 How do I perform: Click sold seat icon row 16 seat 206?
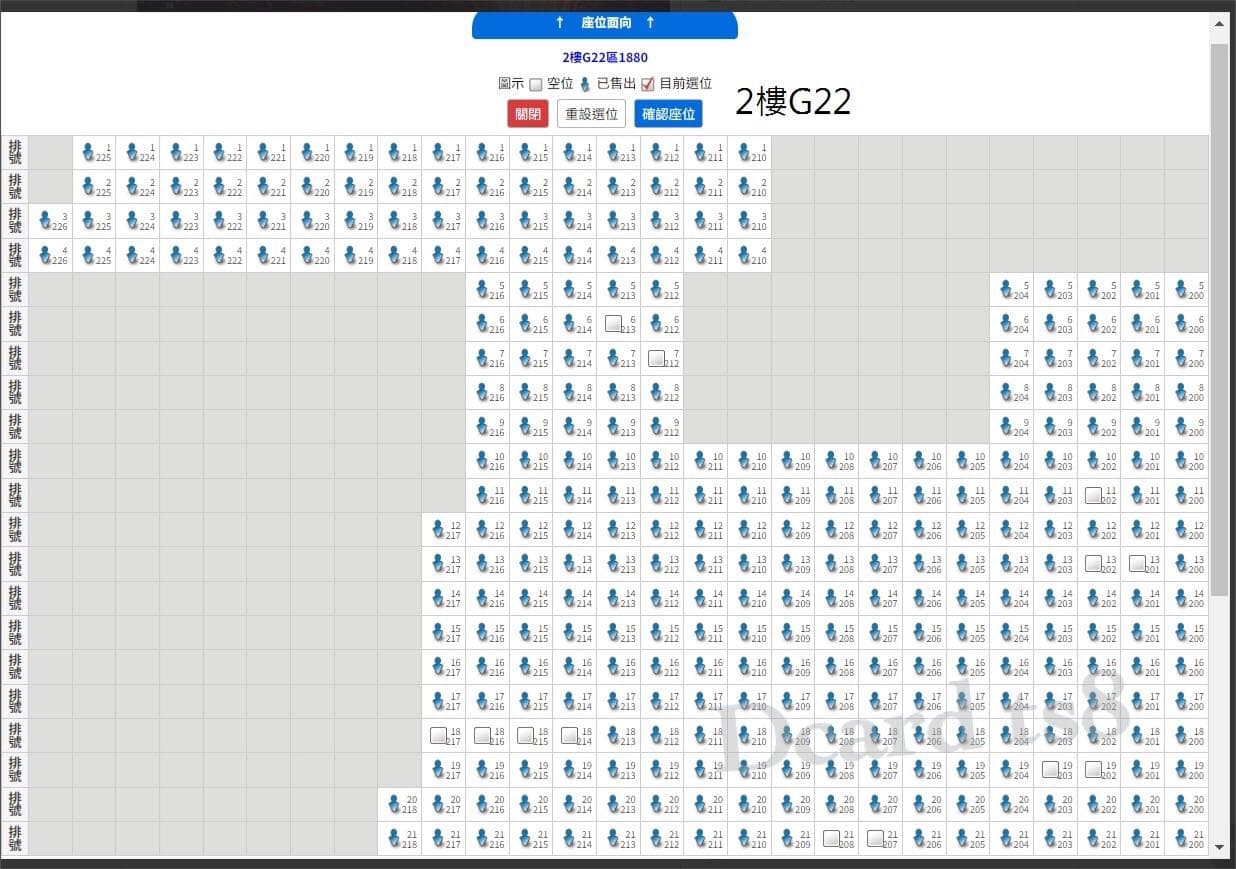click(x=920, y=666)
